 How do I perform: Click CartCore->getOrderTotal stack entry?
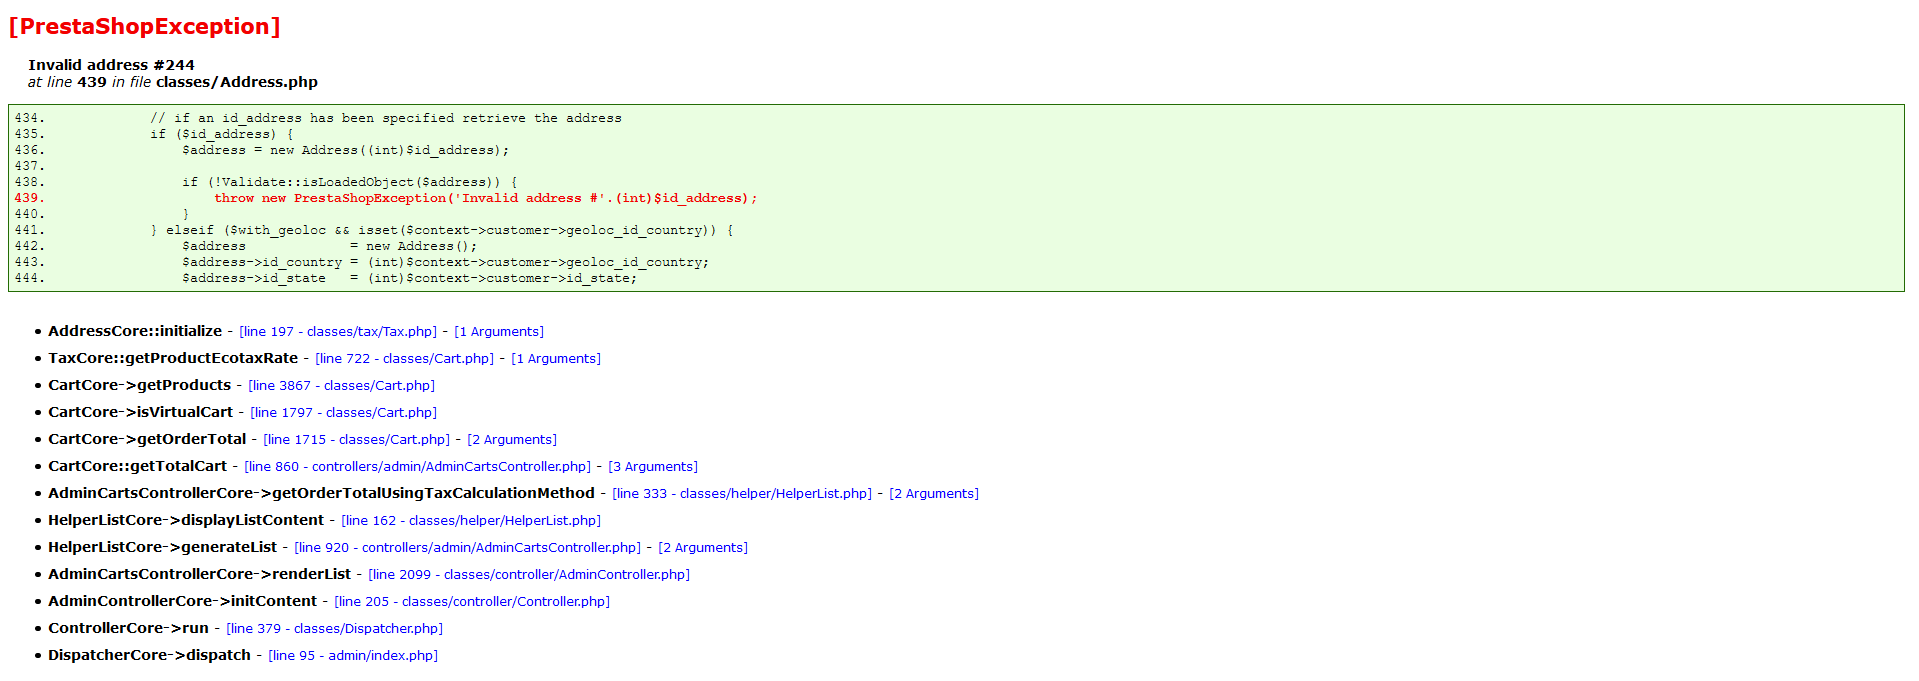pos(147,439)
